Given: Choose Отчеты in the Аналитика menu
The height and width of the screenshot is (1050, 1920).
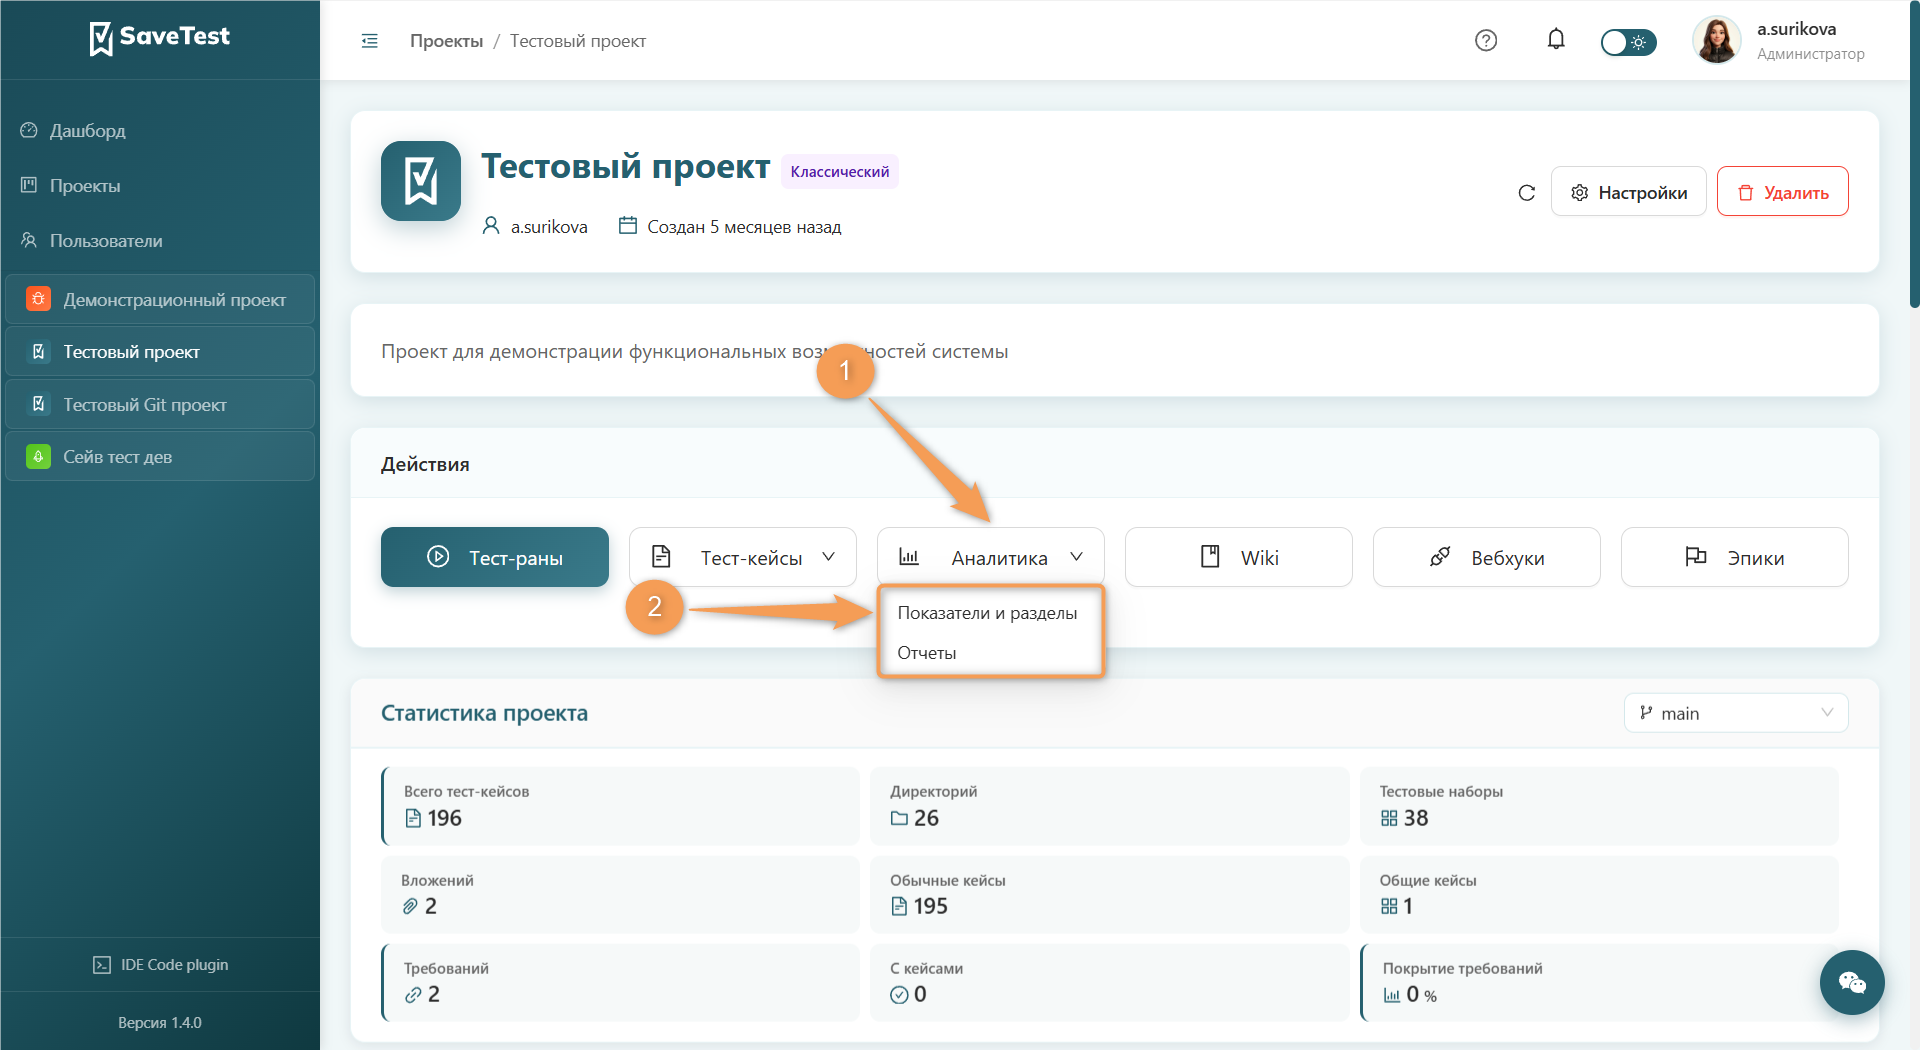Looking at the screenshot, I should (927, 653).
